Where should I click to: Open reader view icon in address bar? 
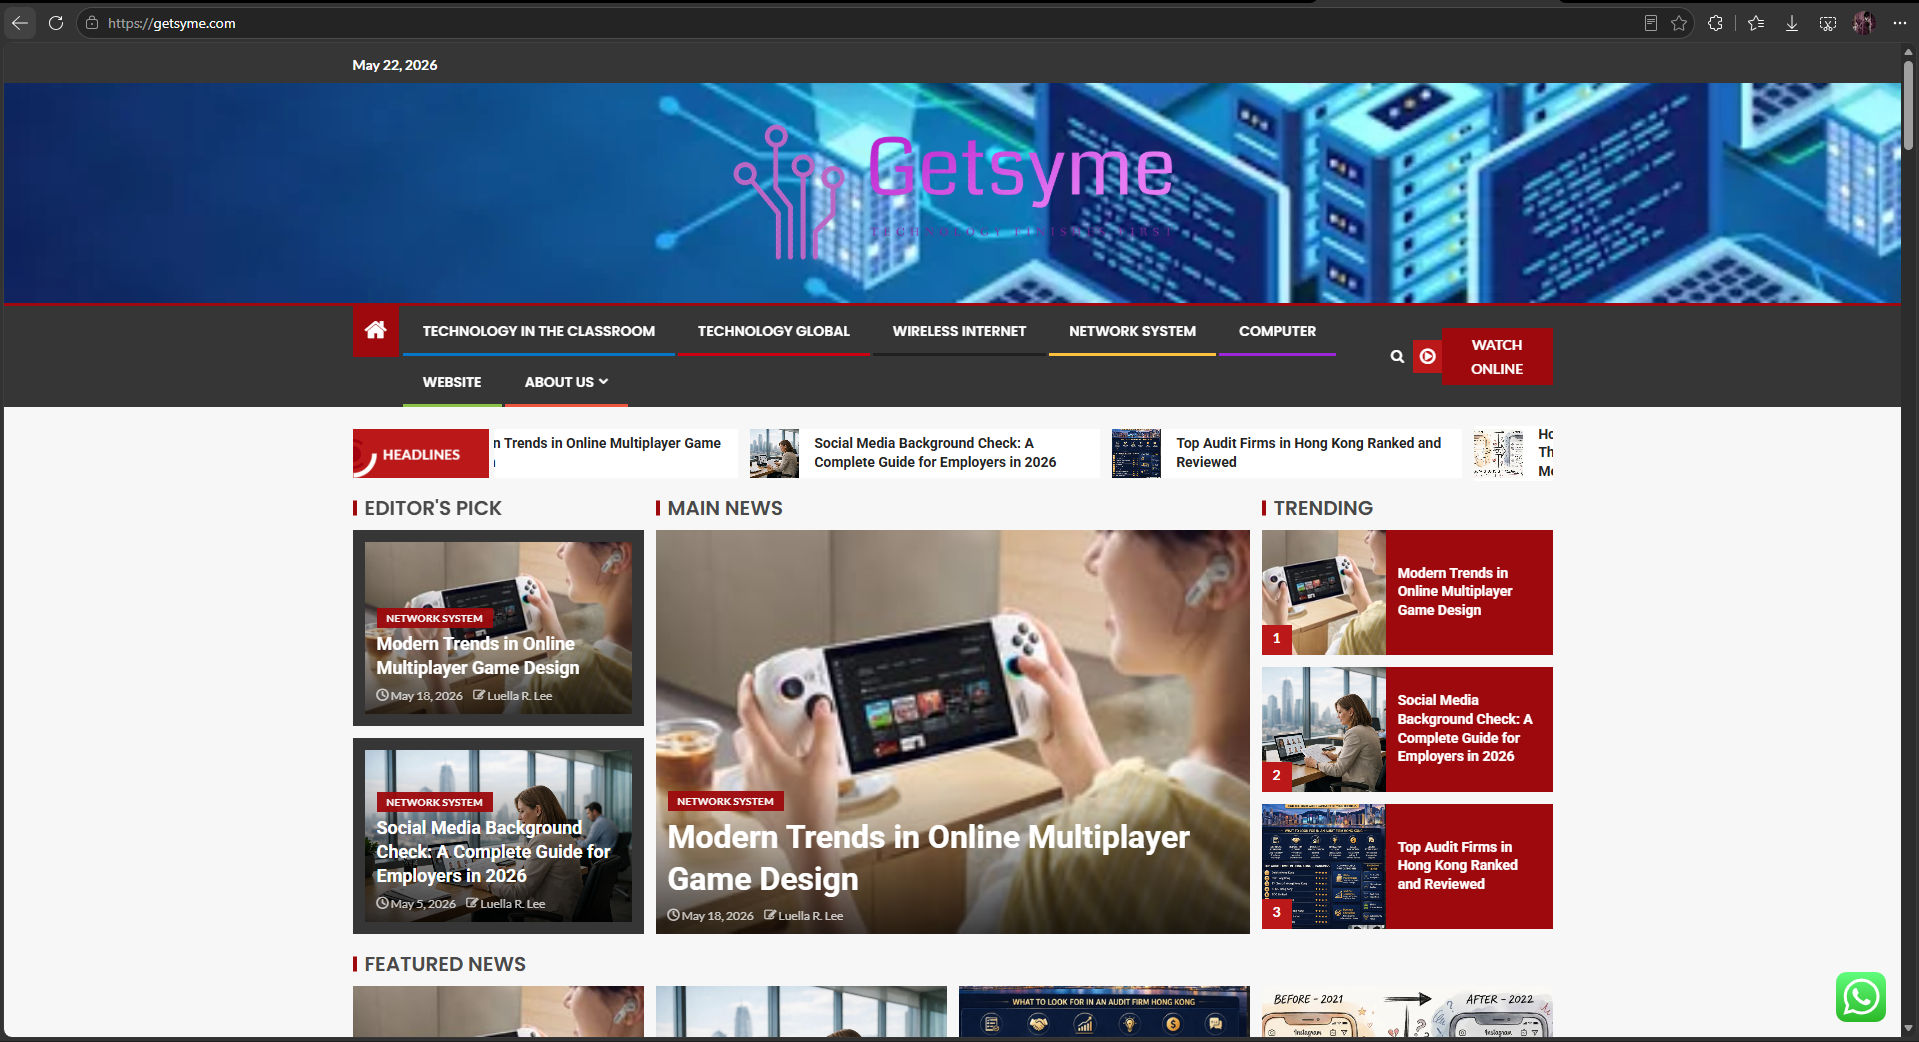pos(1651,23)
